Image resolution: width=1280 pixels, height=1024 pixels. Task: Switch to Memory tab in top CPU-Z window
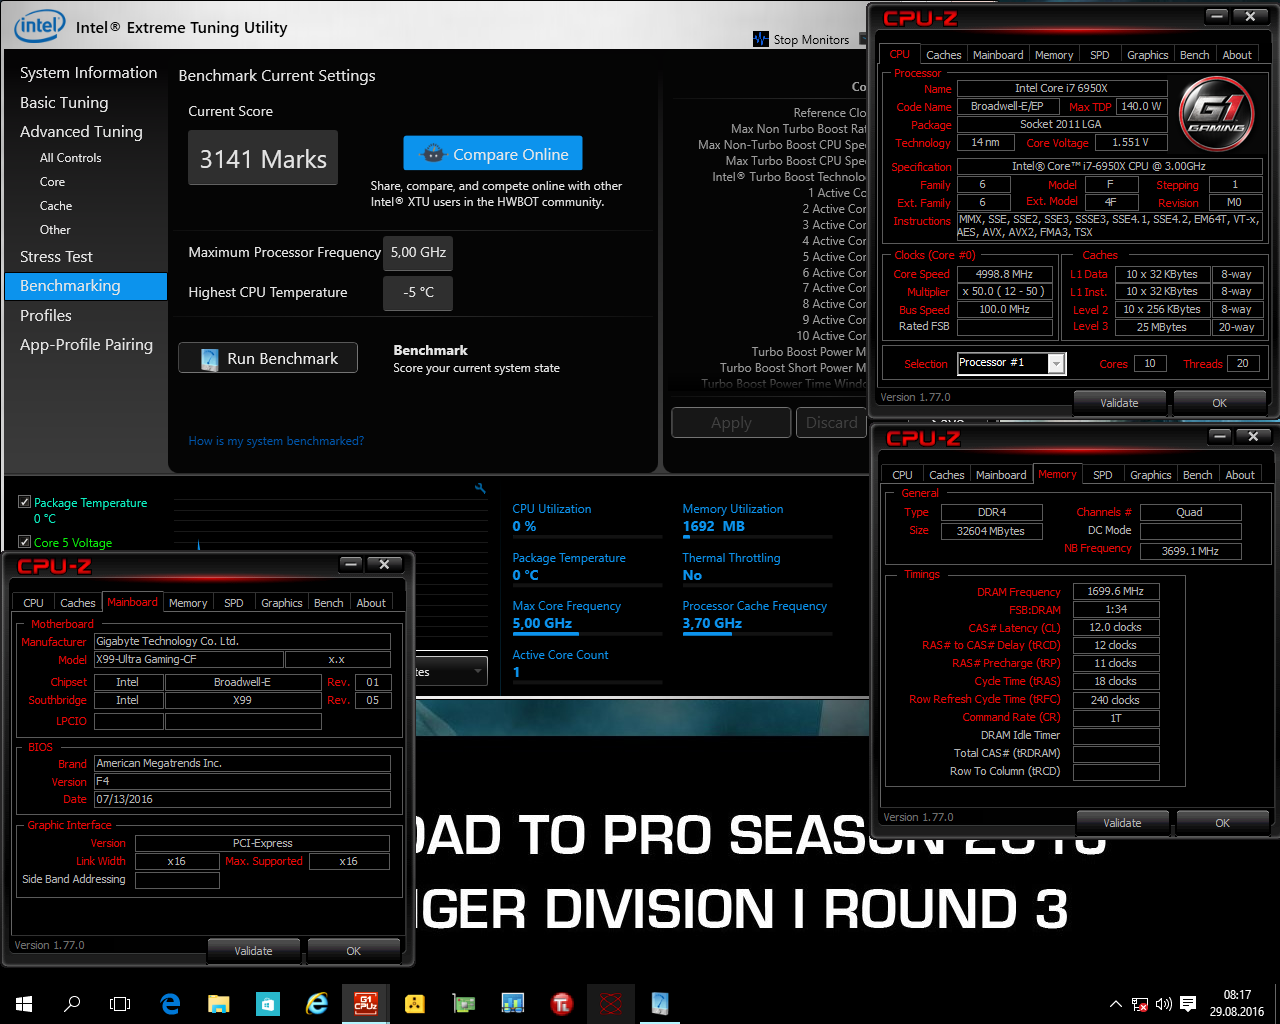point(1054,55)
